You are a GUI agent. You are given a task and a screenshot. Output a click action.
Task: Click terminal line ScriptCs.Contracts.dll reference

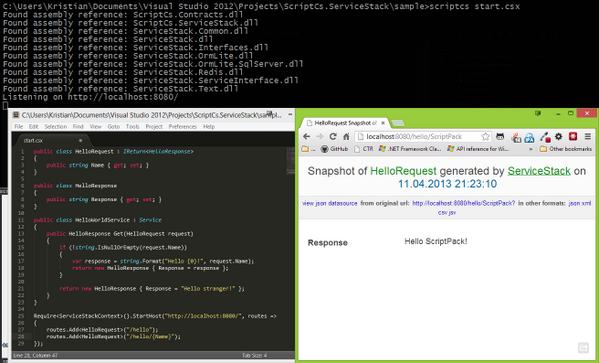tap(123, 15)
